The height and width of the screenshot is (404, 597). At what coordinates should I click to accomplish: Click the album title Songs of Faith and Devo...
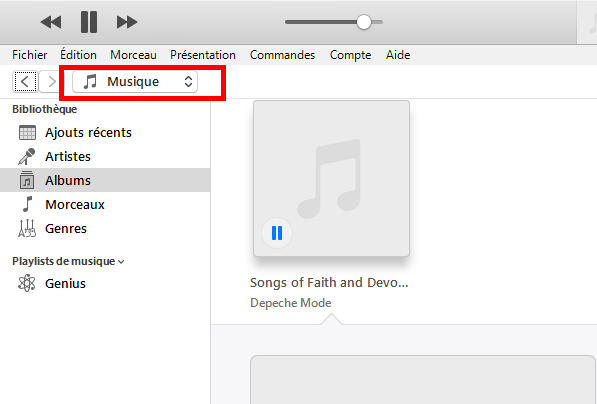point(329,283)
